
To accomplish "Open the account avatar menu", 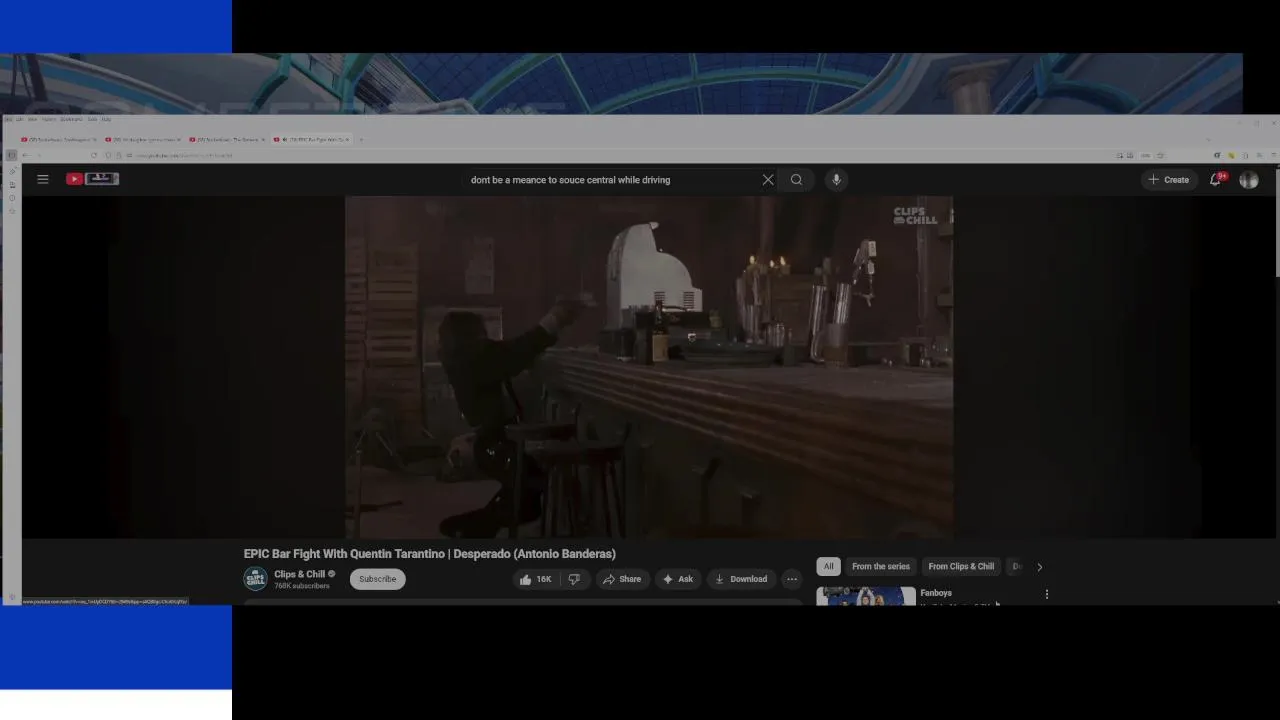I will 1249,180.
